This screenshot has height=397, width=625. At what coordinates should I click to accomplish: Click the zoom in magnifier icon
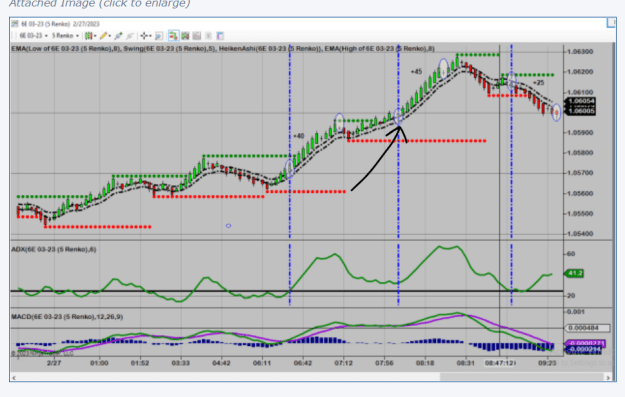pos(118,36)
